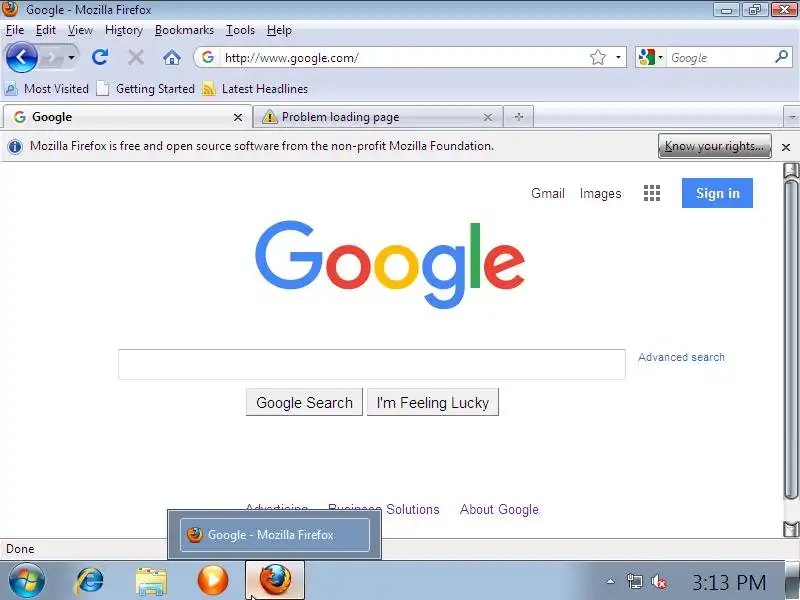Open the search engine selector dropdown
800x600 pixels.
651,57
